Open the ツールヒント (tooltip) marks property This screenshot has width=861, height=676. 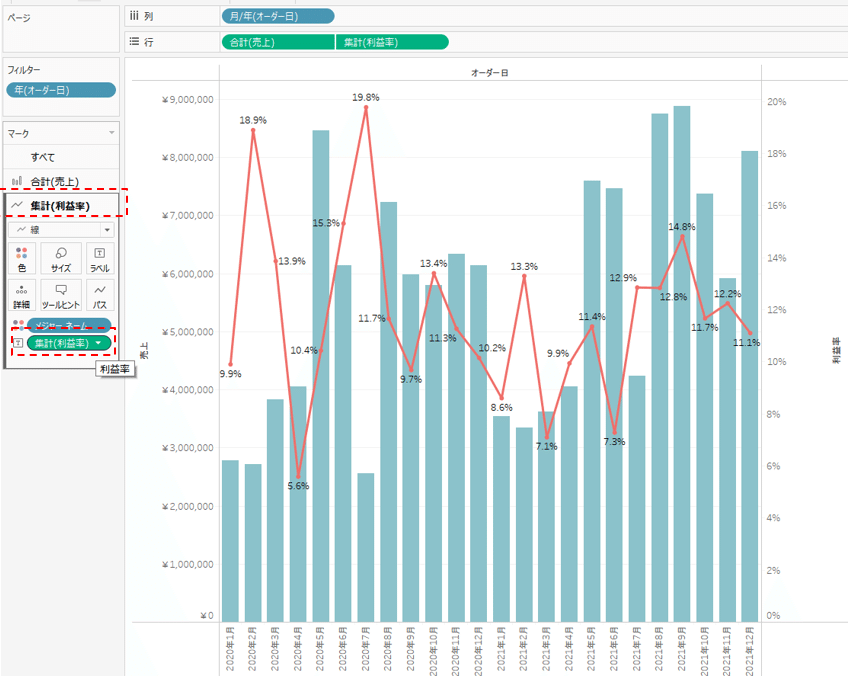[61, 295]
